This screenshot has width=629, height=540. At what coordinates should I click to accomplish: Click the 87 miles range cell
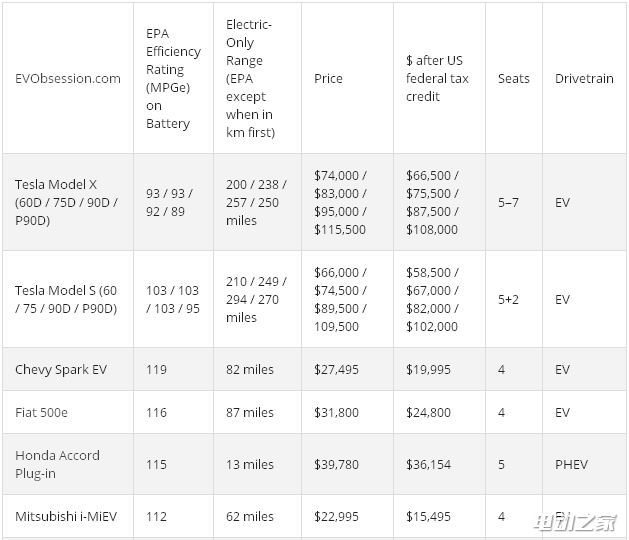click(x=250, y=412)
